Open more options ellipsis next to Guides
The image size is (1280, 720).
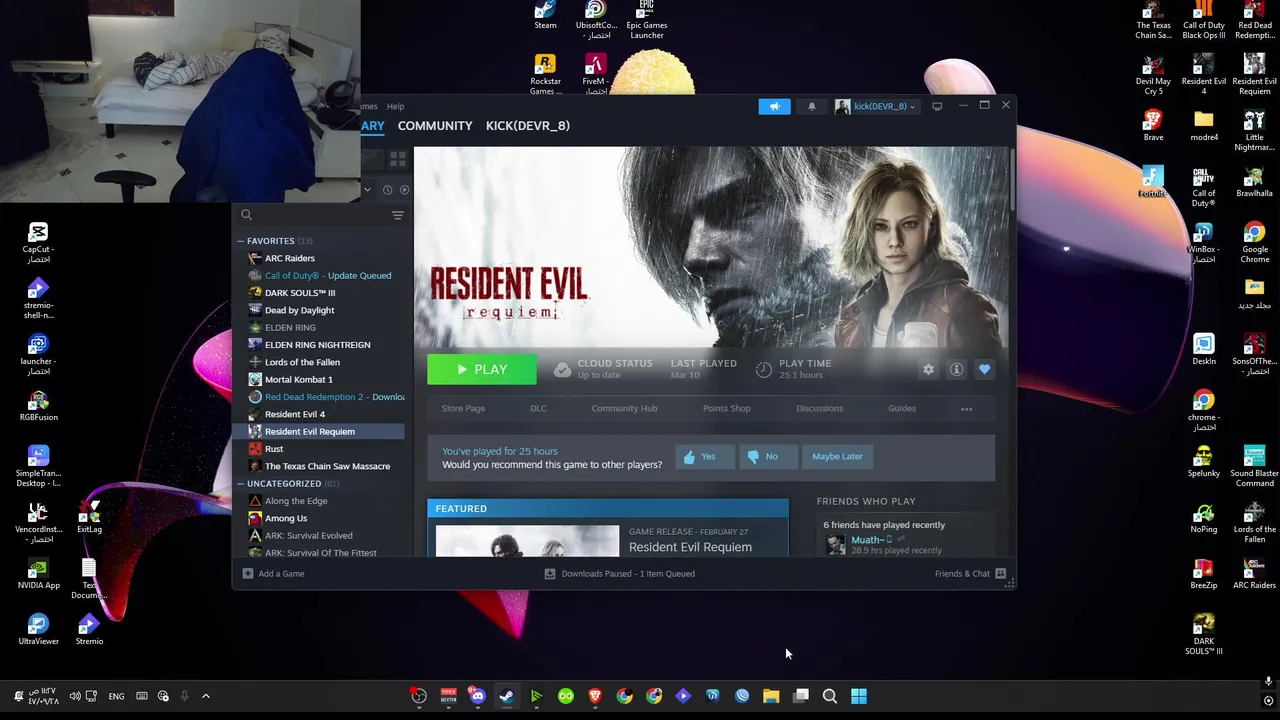click(x=966, y=409)
